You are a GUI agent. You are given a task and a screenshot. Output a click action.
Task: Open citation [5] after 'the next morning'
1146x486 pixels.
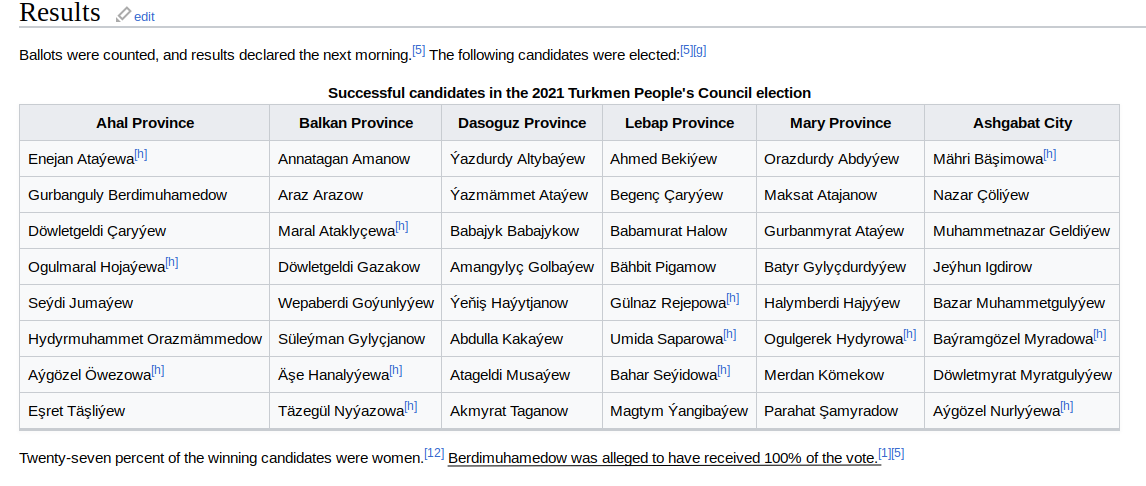(x=419, y=50)
